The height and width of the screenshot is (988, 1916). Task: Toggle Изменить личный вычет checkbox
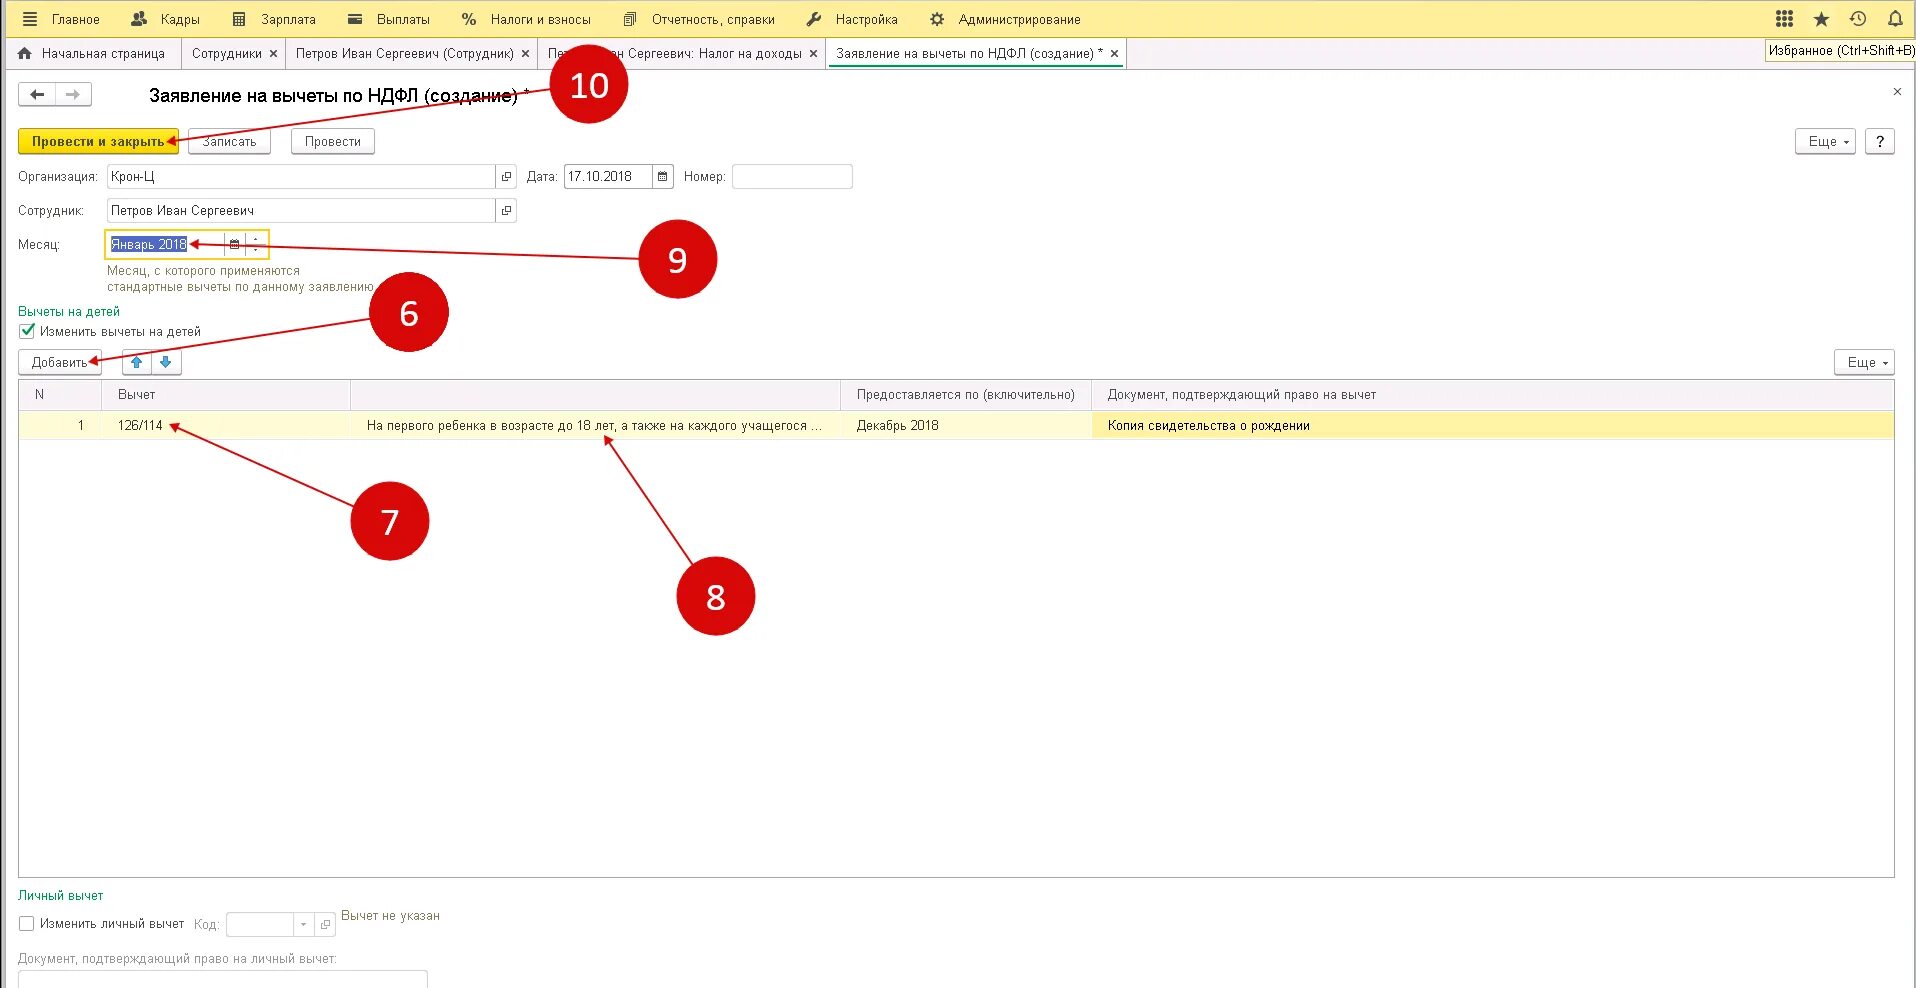[27, 924]
